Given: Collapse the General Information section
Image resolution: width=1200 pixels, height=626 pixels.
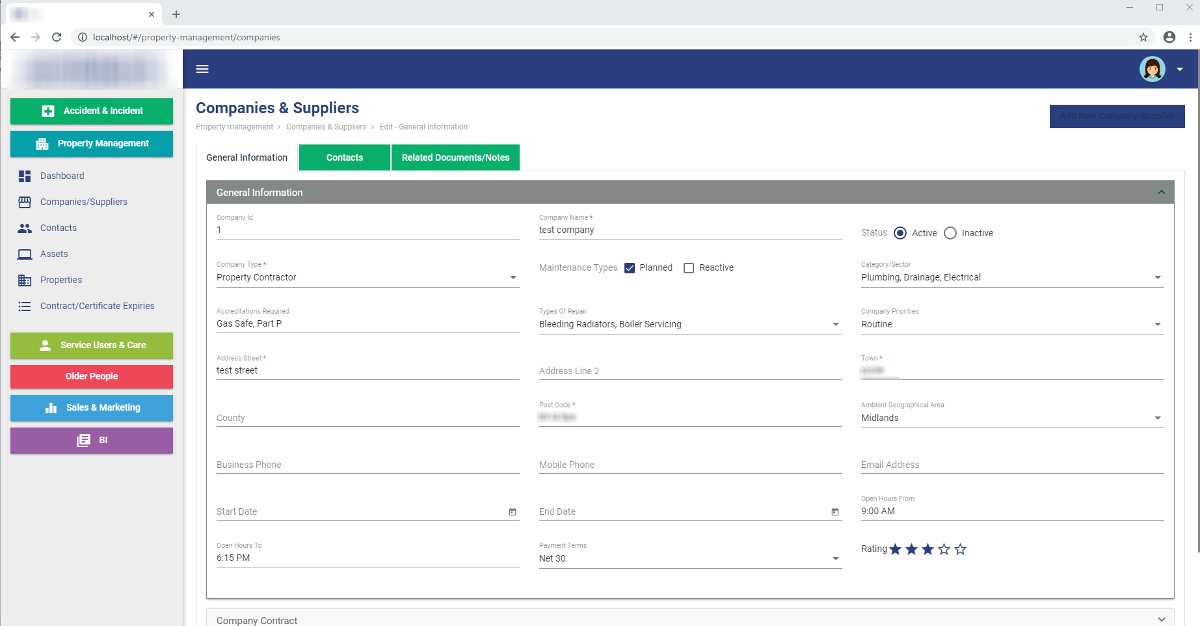Looking at the screenshot, I should click(1161, 191).
